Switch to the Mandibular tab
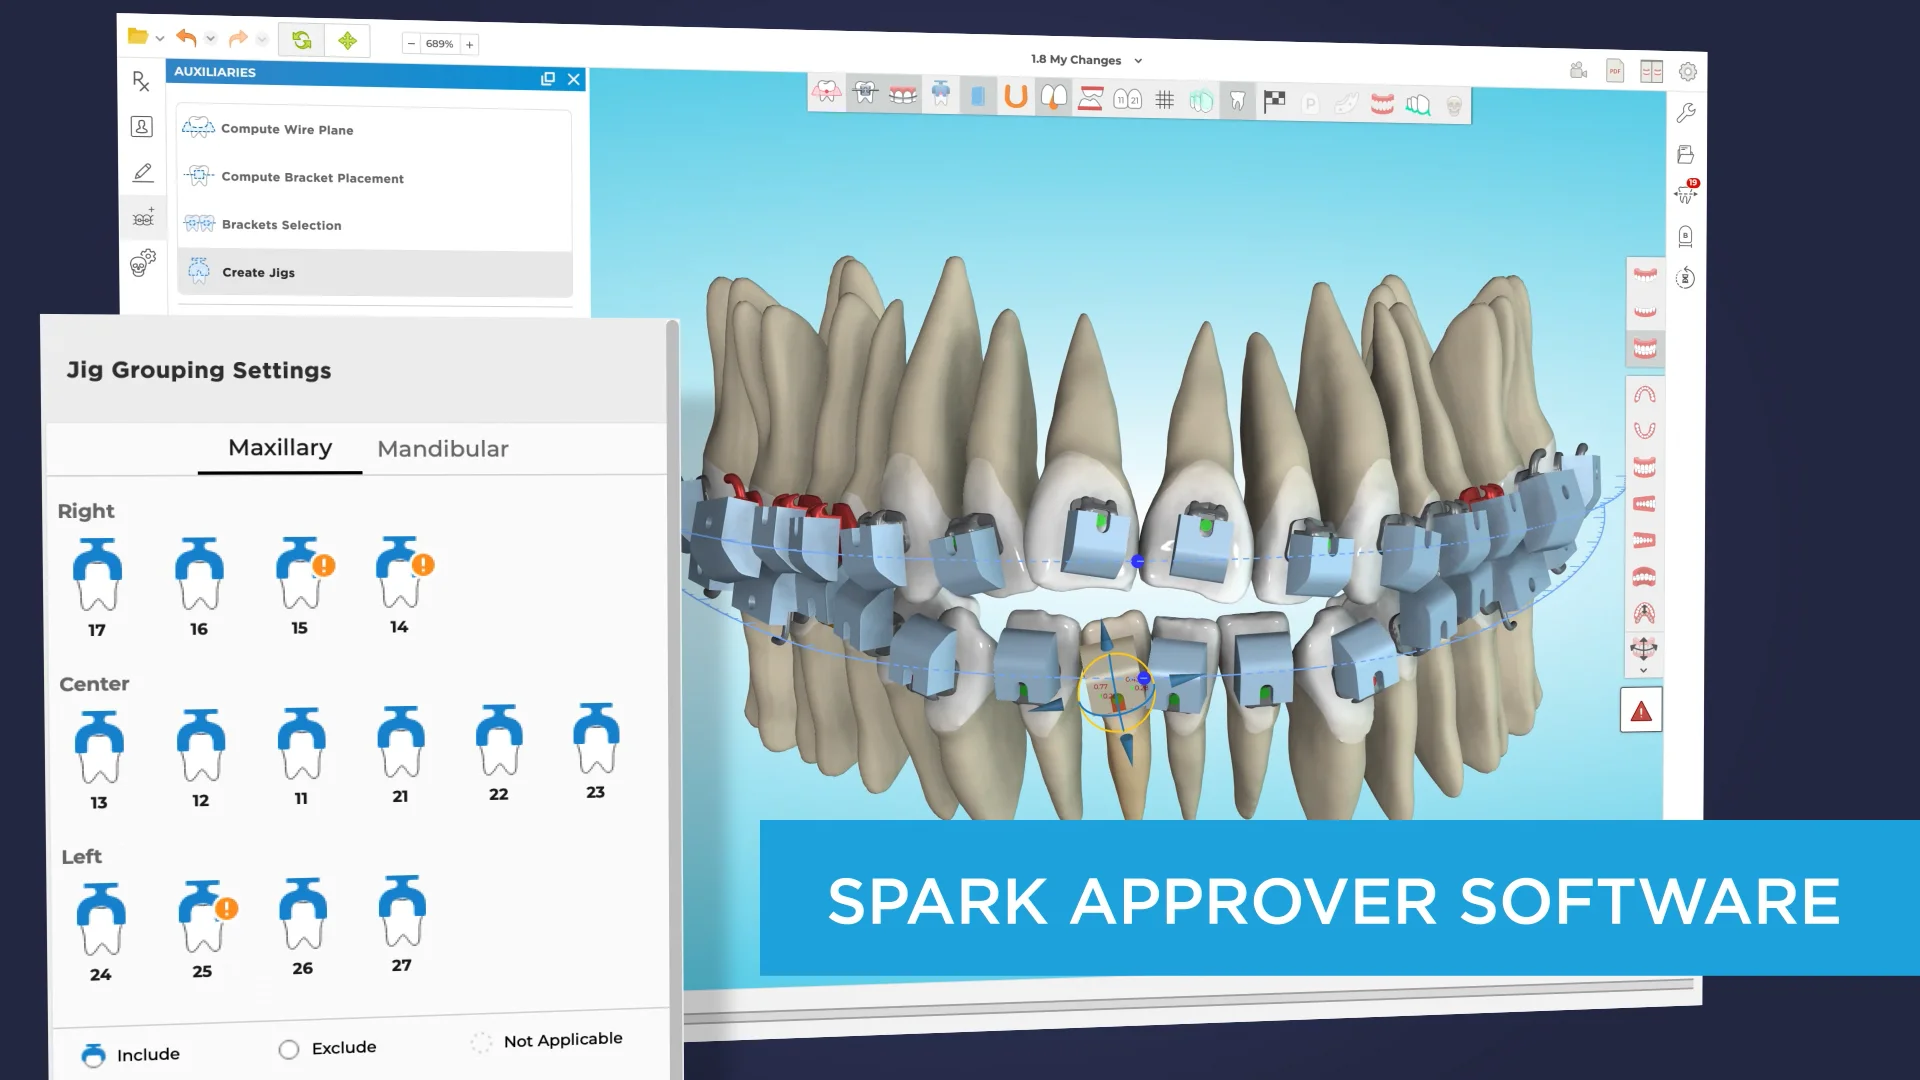This screenshot has width=1920, height=1080. pyautogui.click(x=443, y=448)
